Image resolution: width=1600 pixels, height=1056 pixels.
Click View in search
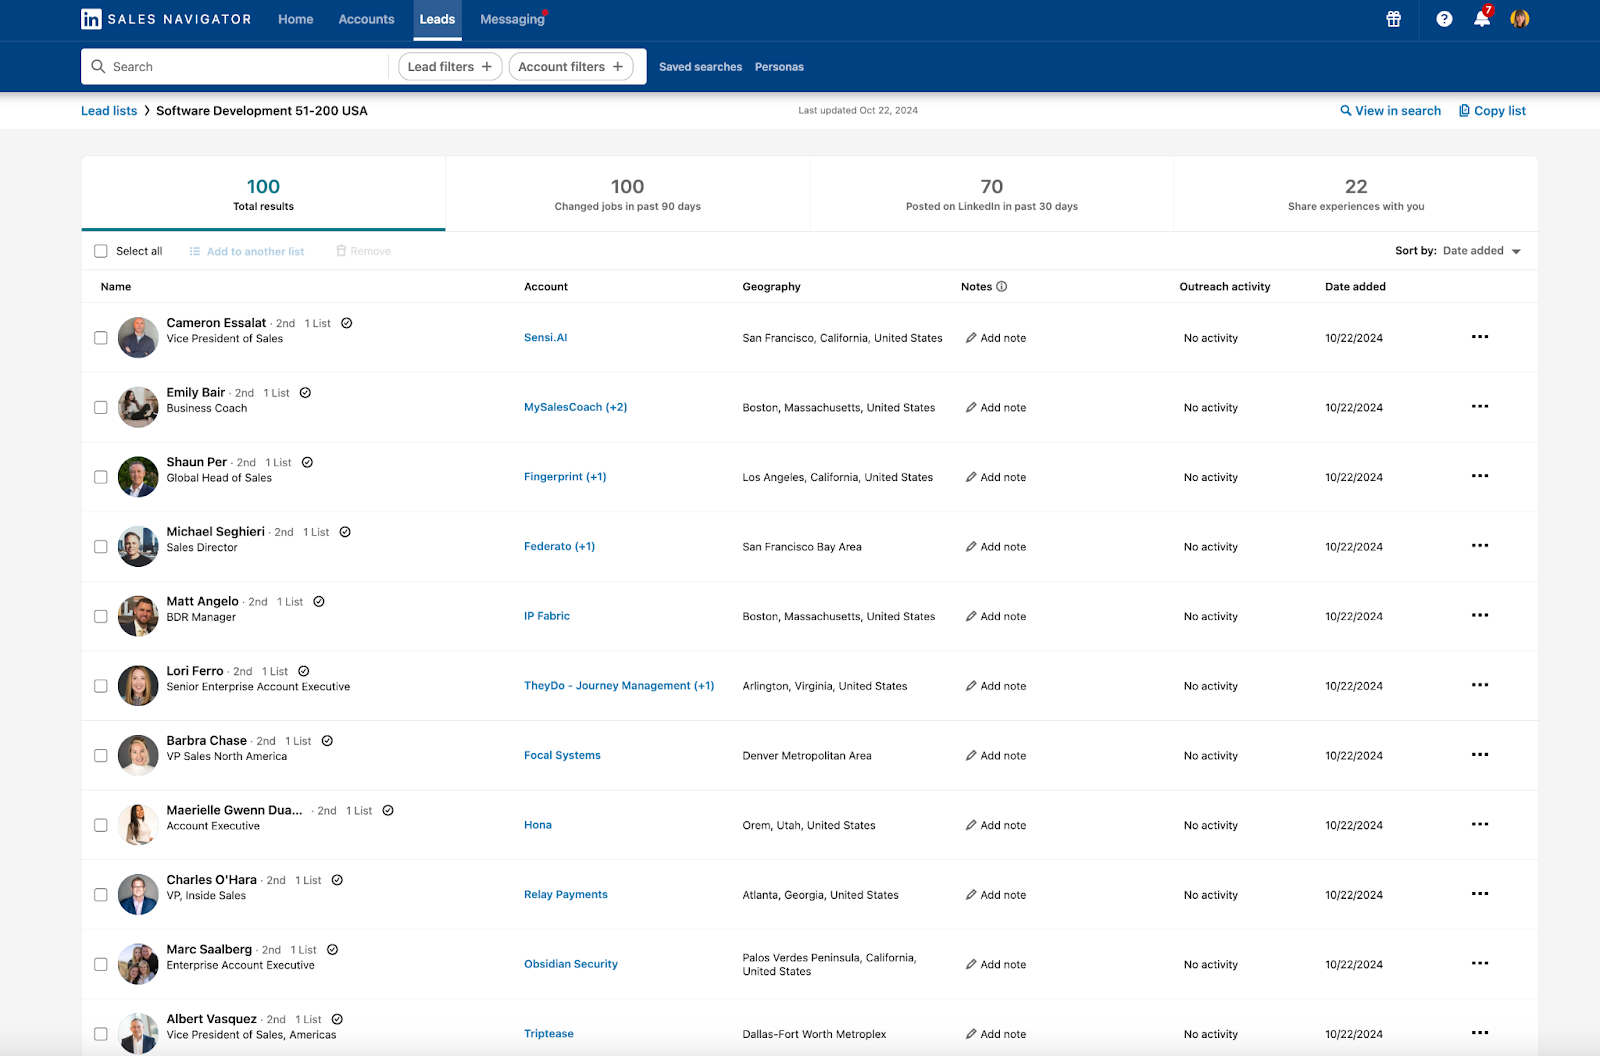(1390, 111)
